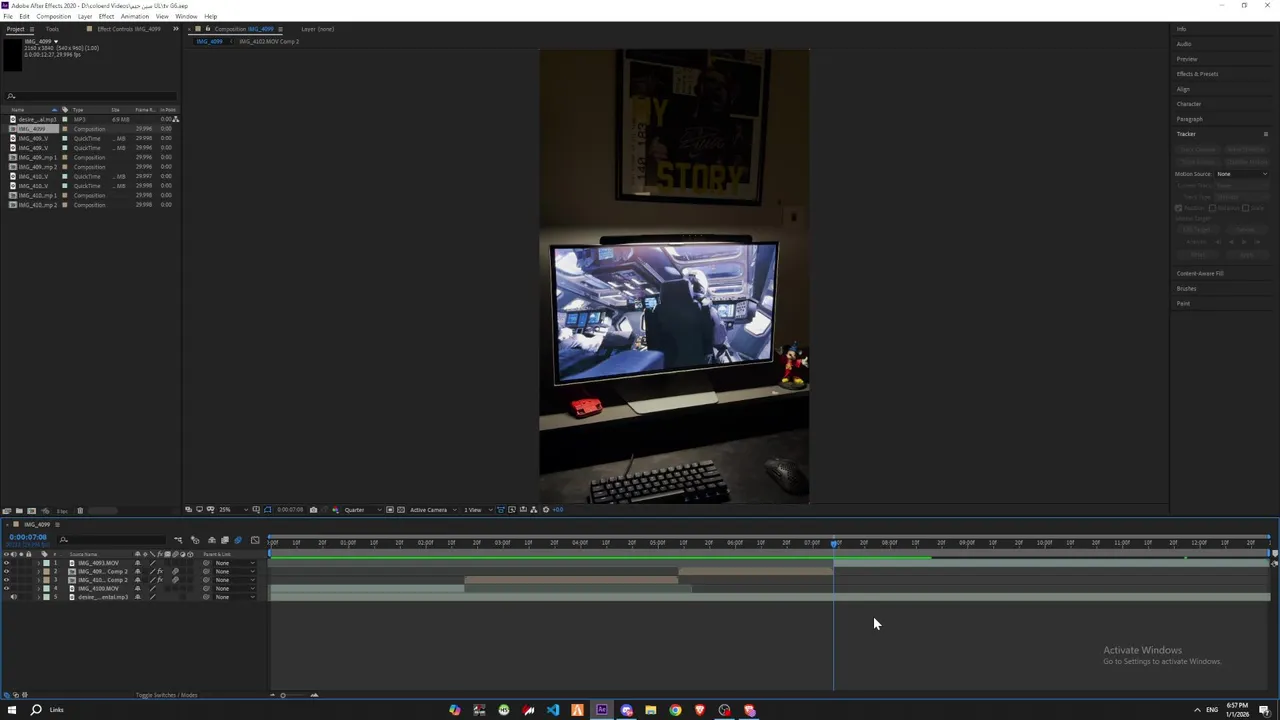The height and width of the screenshot is (720, 1280).
Task: Click the viewer current time display
Action: tap(290, 510)
